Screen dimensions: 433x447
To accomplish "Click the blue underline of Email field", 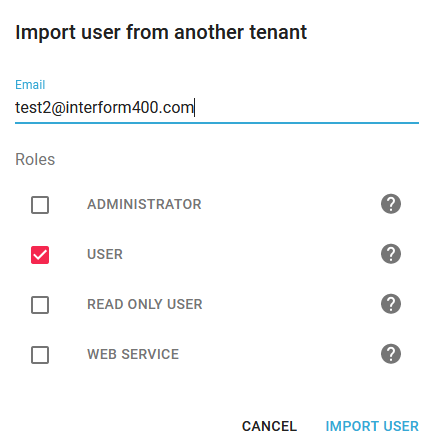I will (x=217, y=123).
